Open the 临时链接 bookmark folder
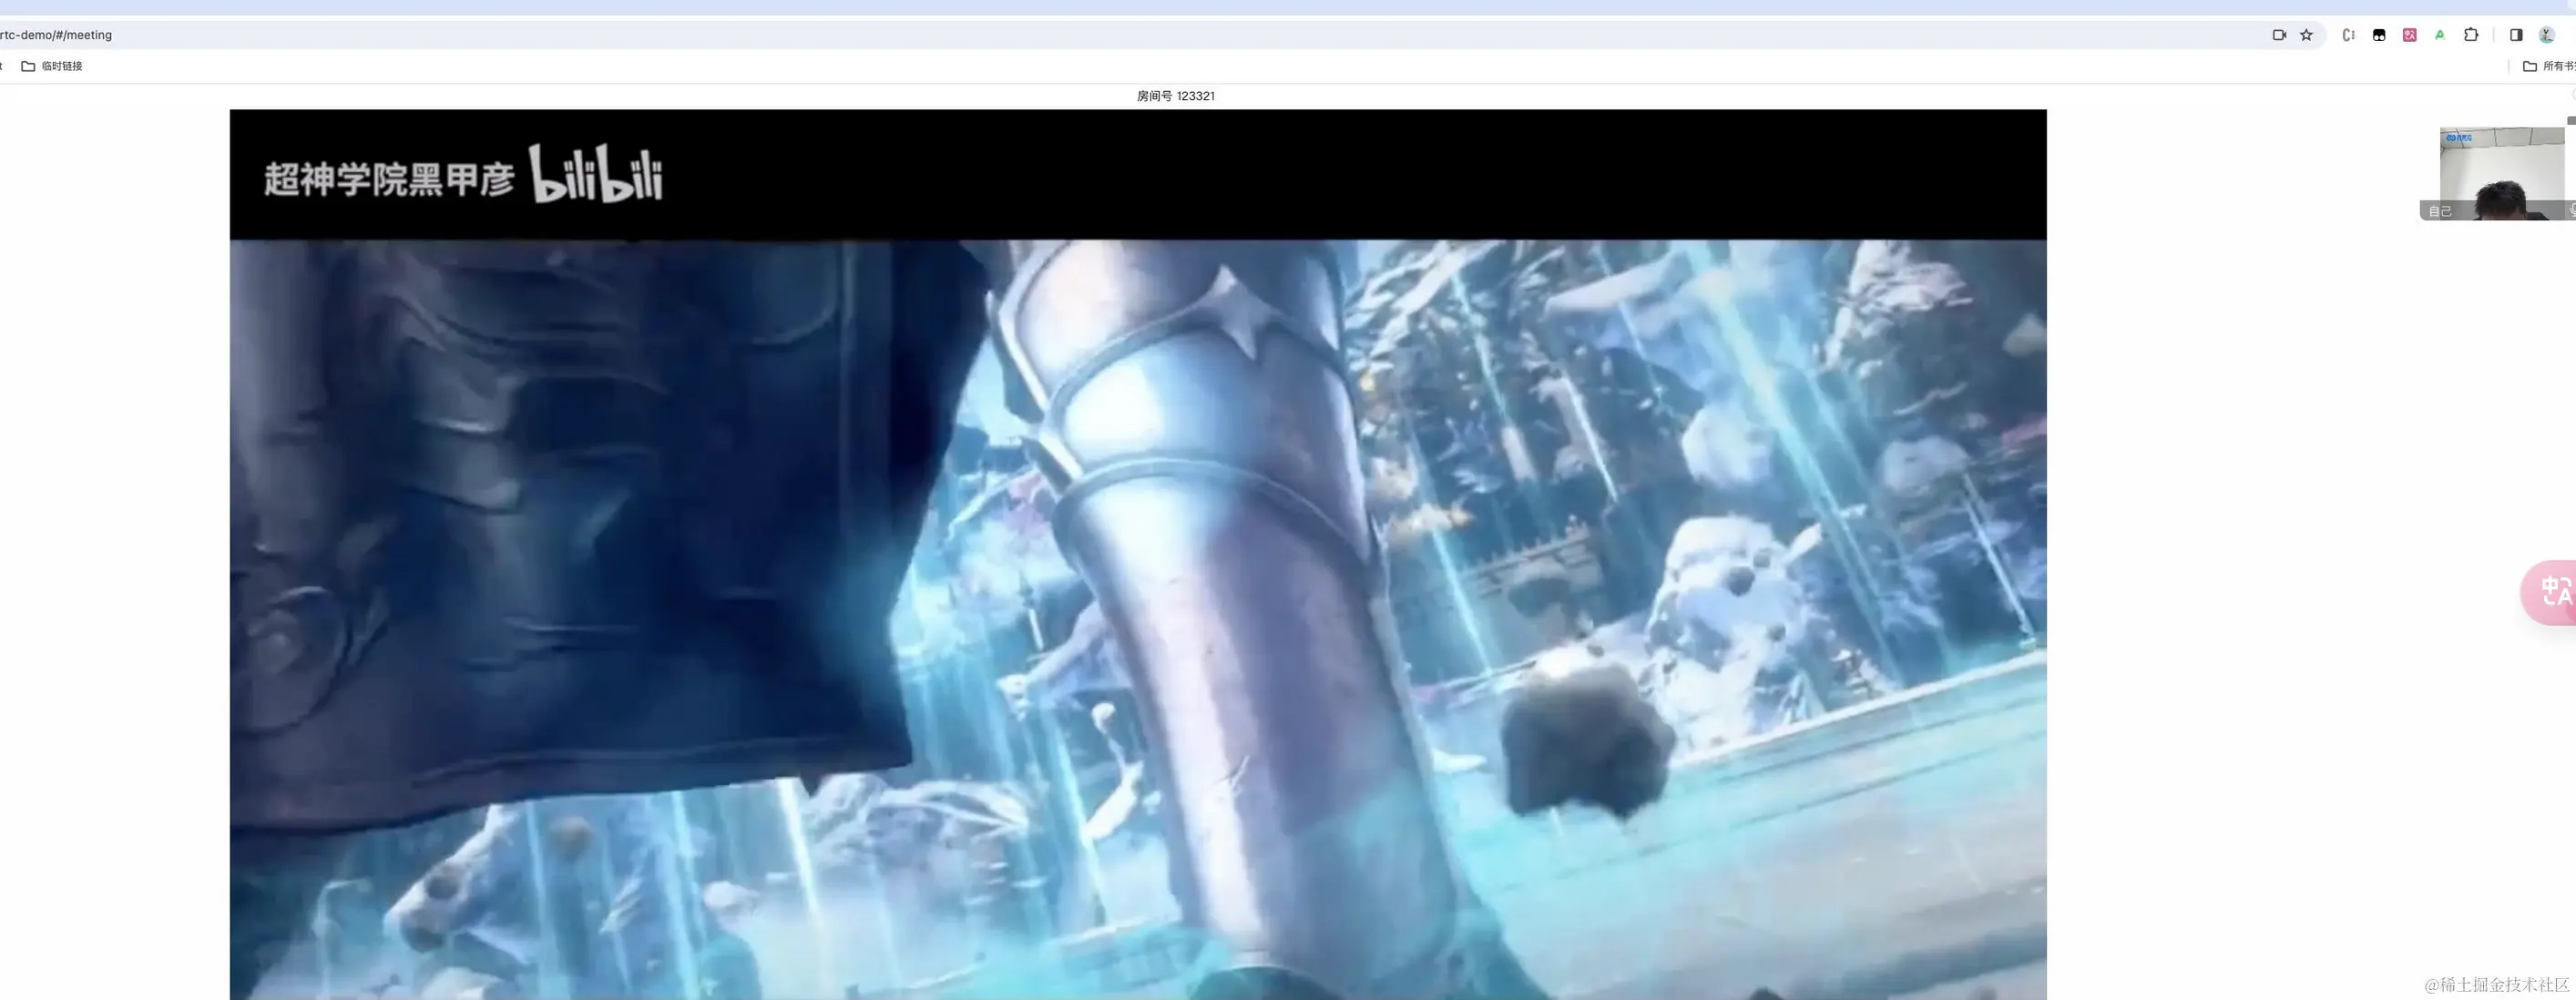Screen dimensions: 2576x1000 point(52,66)
